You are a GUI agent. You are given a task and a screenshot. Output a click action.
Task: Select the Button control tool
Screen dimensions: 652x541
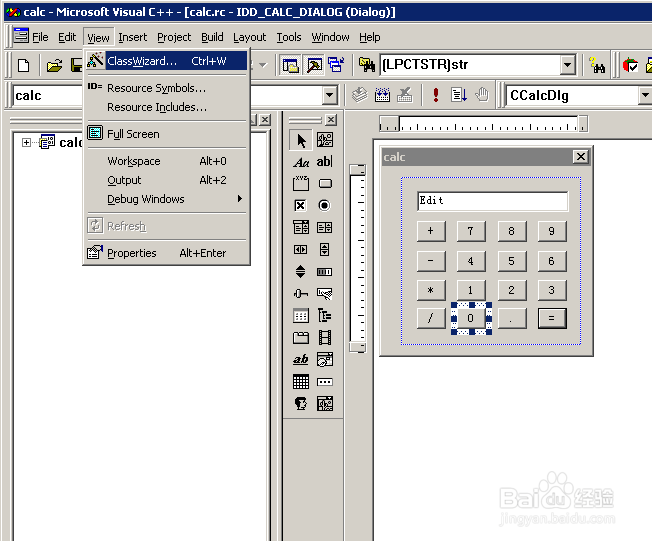[x=325, y=183]
